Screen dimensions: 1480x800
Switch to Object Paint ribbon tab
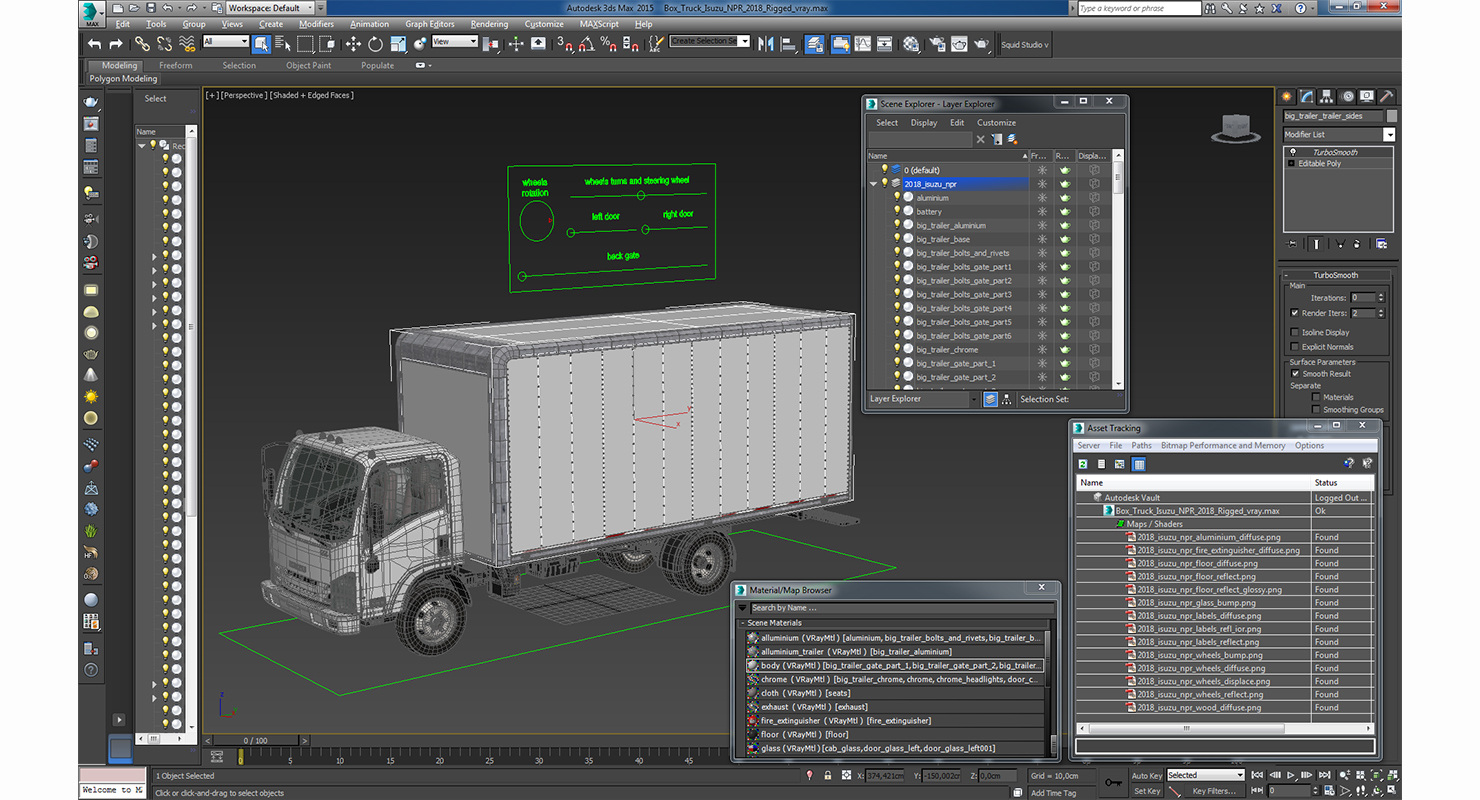click(x=308, y=66)
